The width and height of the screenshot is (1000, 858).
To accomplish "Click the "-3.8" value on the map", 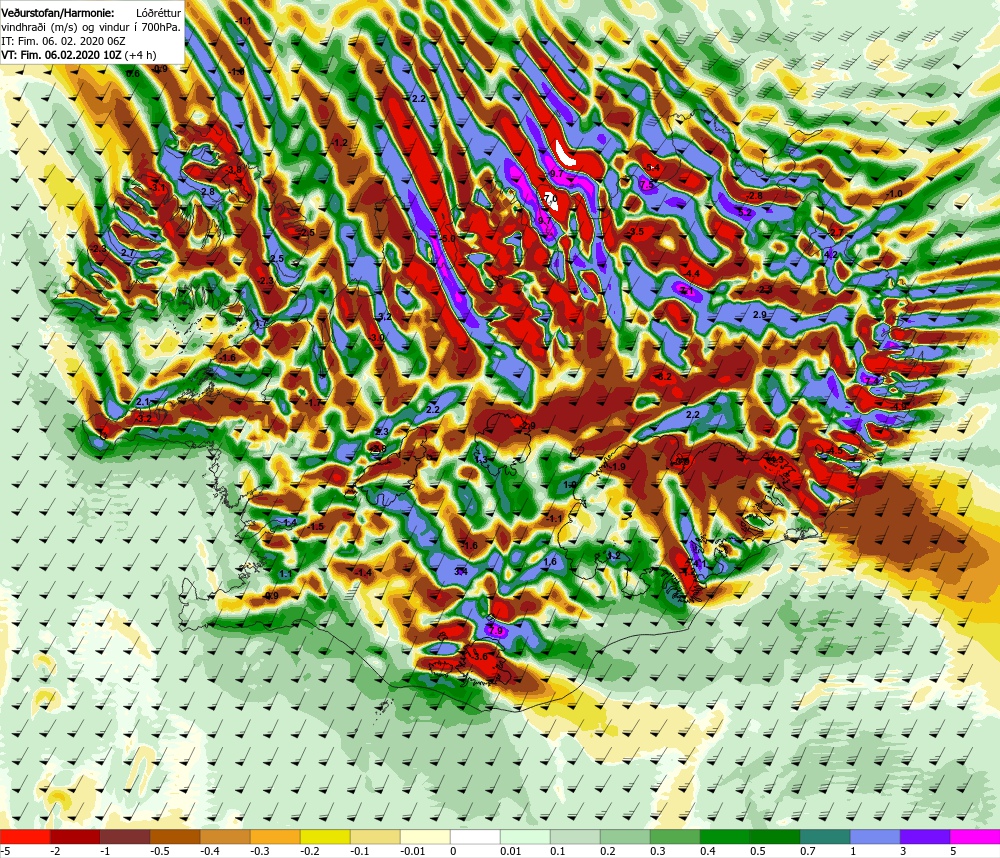I will coord(234,170).
